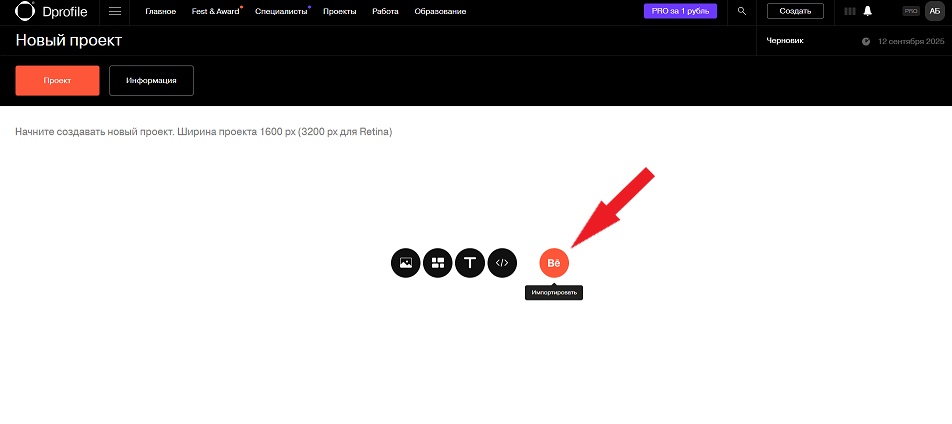Viewport: 952px width, 424px height.
Task: Open Специалисты menu item
Action: (281, 12)
